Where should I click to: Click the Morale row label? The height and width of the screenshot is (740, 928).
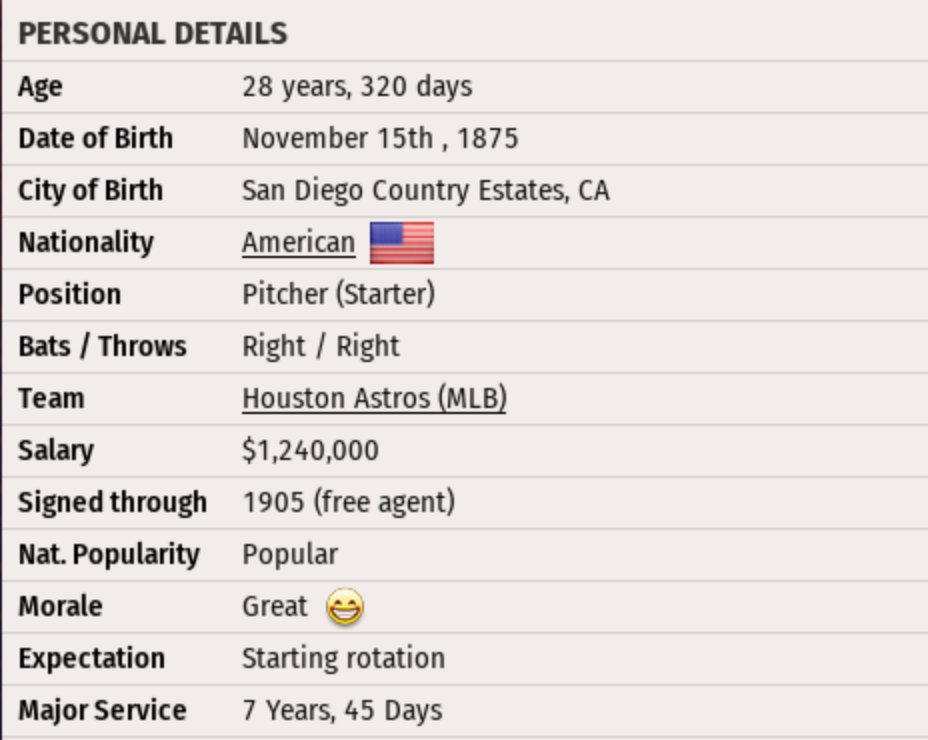pyautogui.click(x=60, y=607)
